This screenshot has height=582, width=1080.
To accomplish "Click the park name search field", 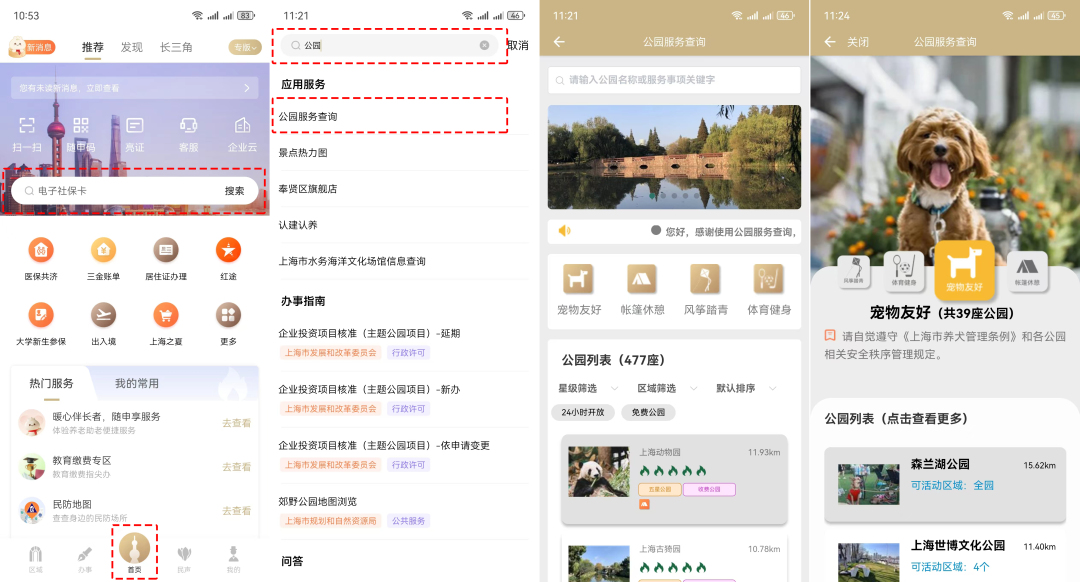I will (674, 80).
